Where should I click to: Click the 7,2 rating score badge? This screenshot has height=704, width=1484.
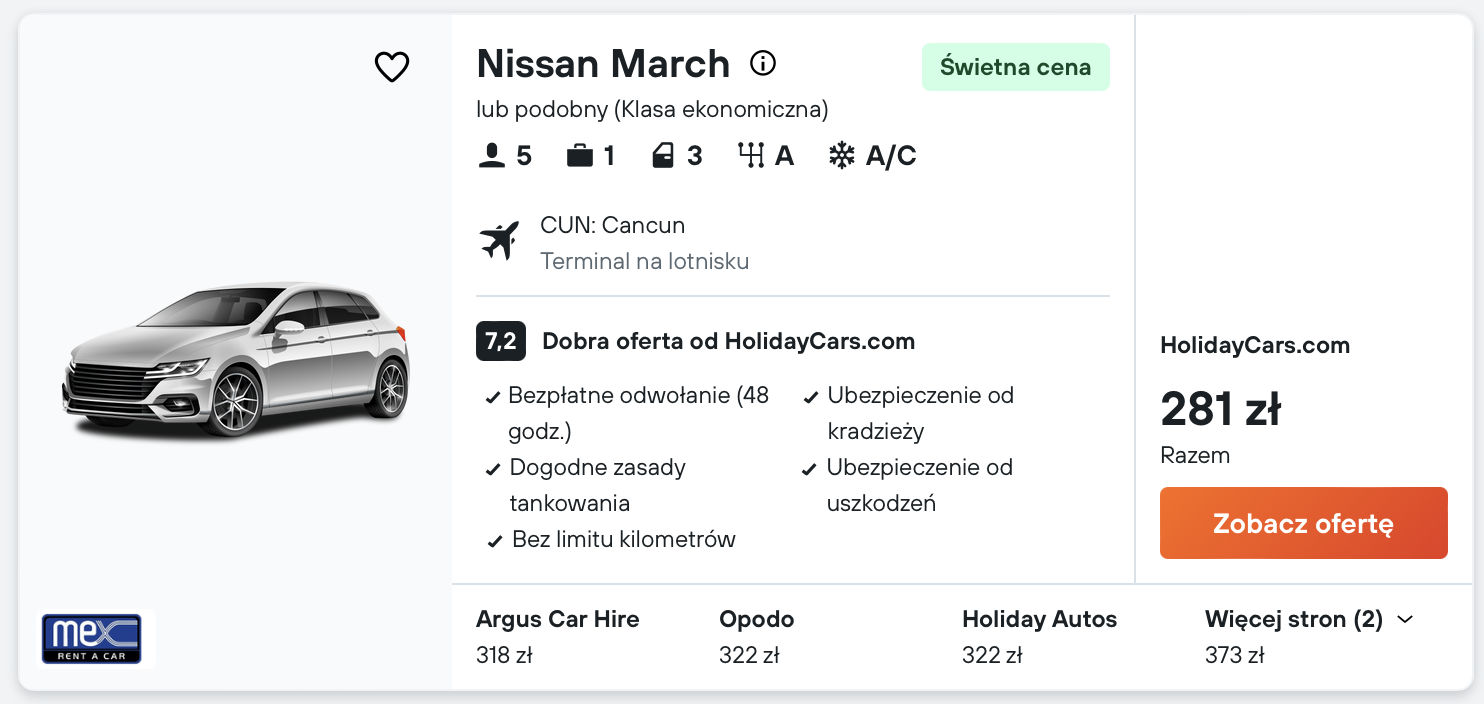pos(500,342)
